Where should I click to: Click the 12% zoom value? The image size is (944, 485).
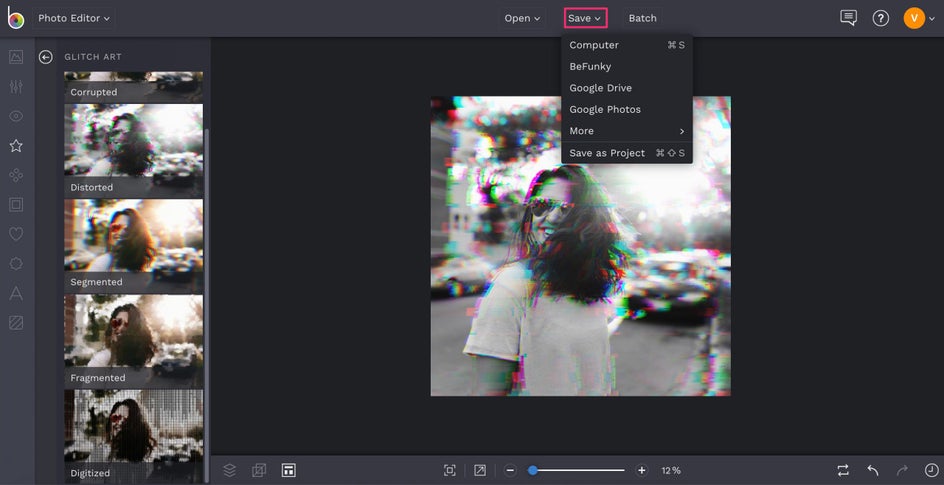671,471
